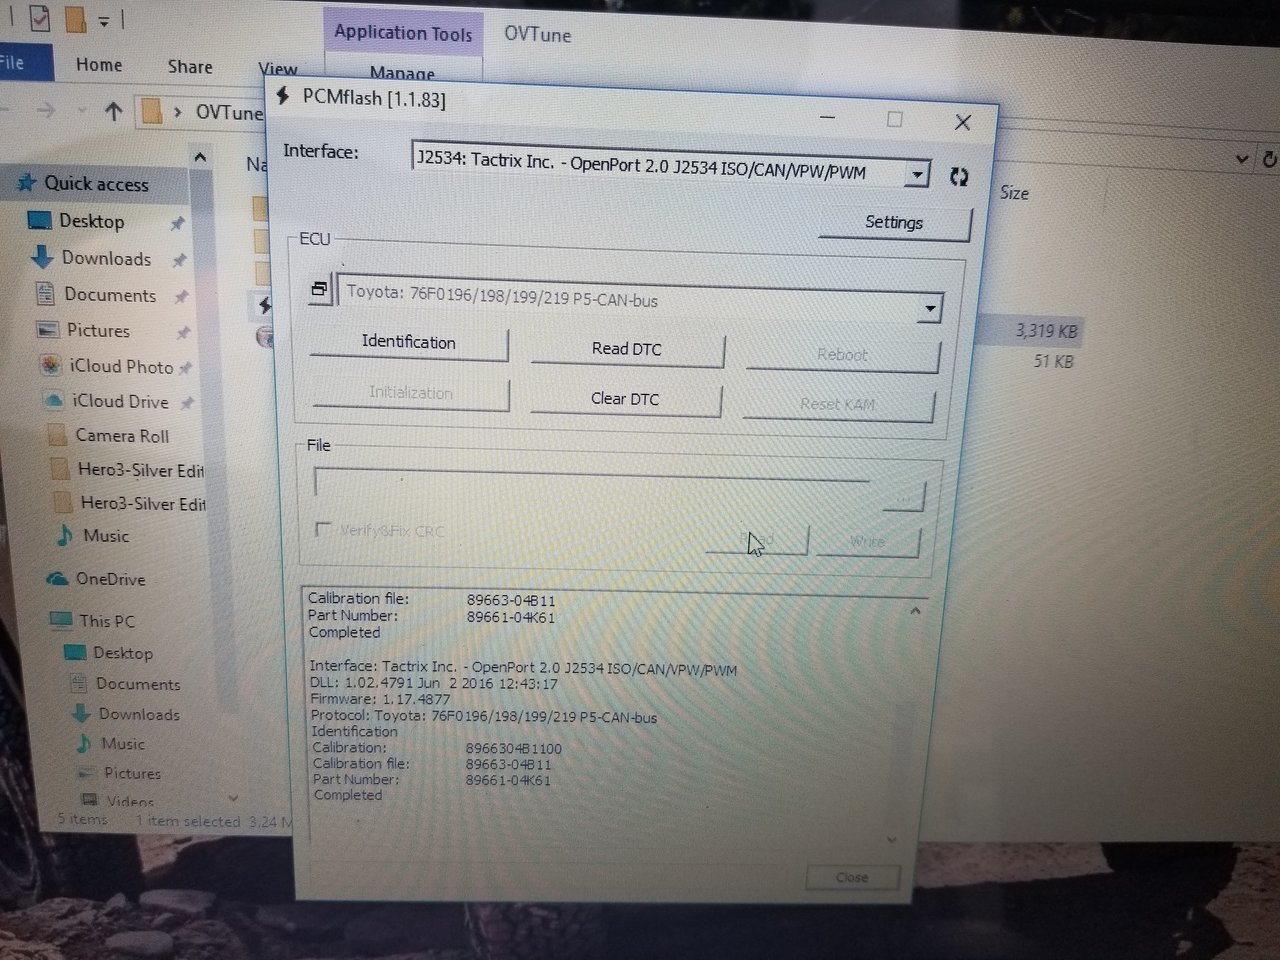The image size is (1280, 960).
Task: Open iCloud Drive in sidebar
Action: click(120, 401)
